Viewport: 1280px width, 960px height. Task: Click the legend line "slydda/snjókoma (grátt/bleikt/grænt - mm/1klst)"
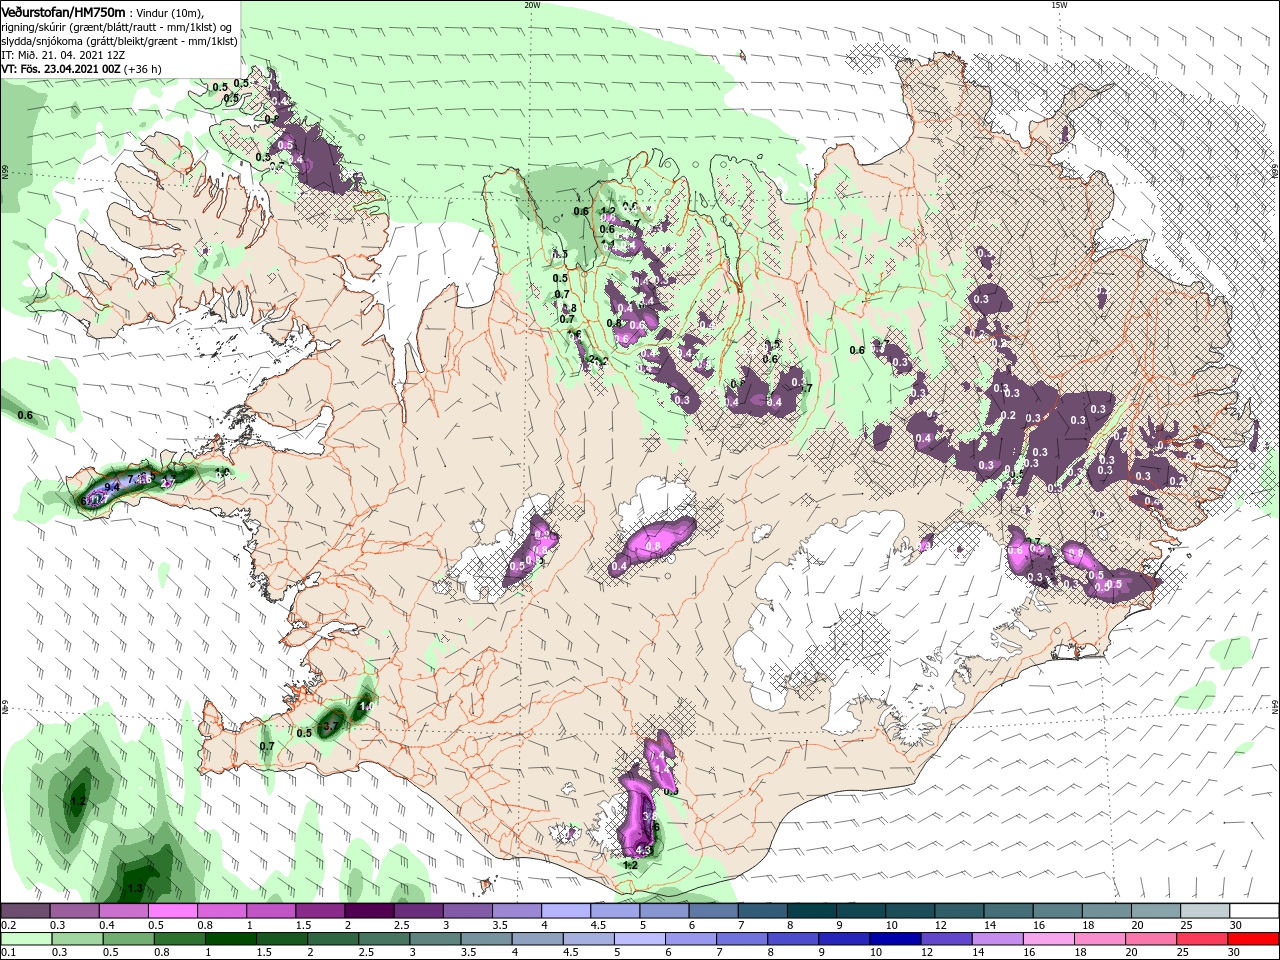120,40
